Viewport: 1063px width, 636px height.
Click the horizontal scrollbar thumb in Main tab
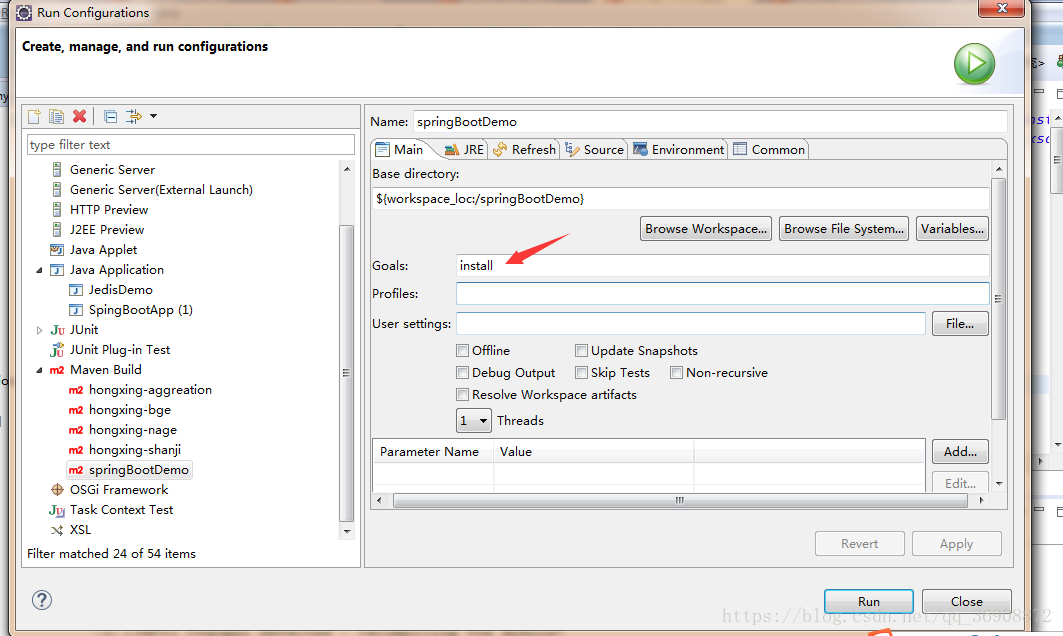(x=680, y=500)
